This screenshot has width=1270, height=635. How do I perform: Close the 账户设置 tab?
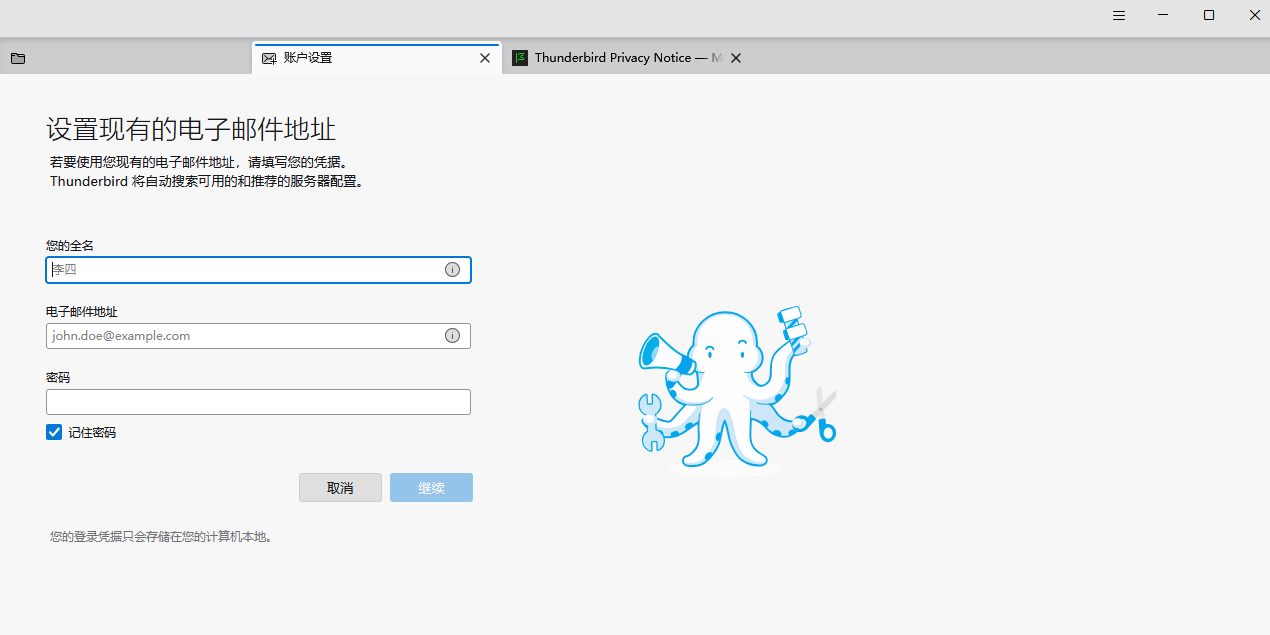click(x=485, y=58)
